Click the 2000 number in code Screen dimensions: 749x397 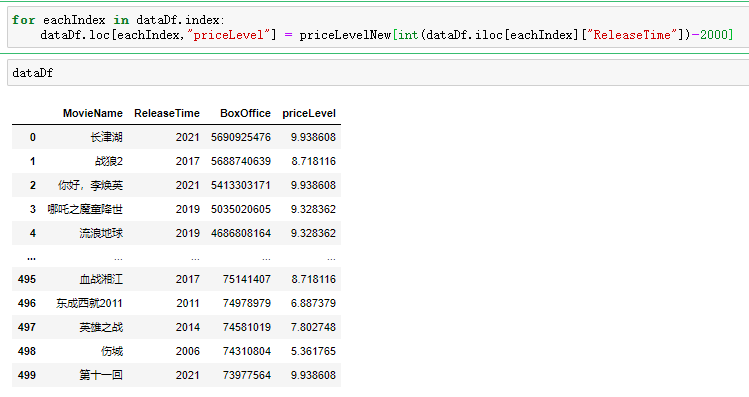pyautogui.click(x=713, y=34)
